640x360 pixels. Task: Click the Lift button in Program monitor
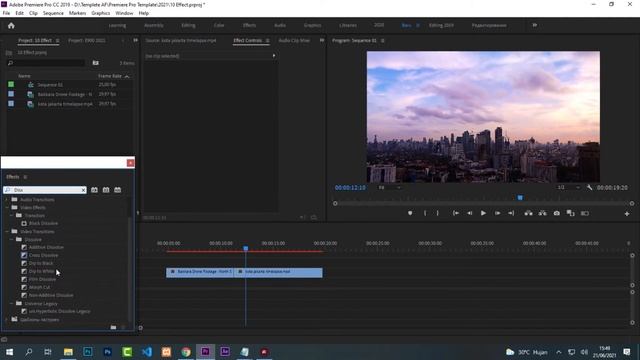[528, 213]
